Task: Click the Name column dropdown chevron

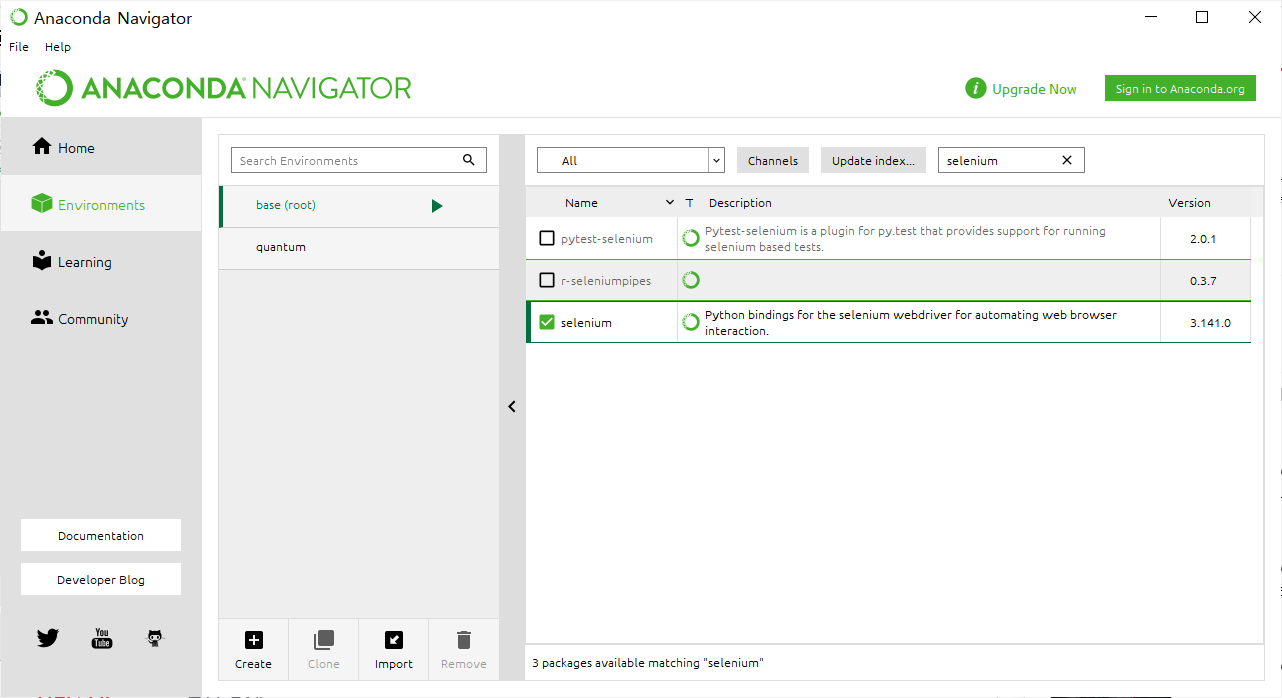Action: (670, 203)
